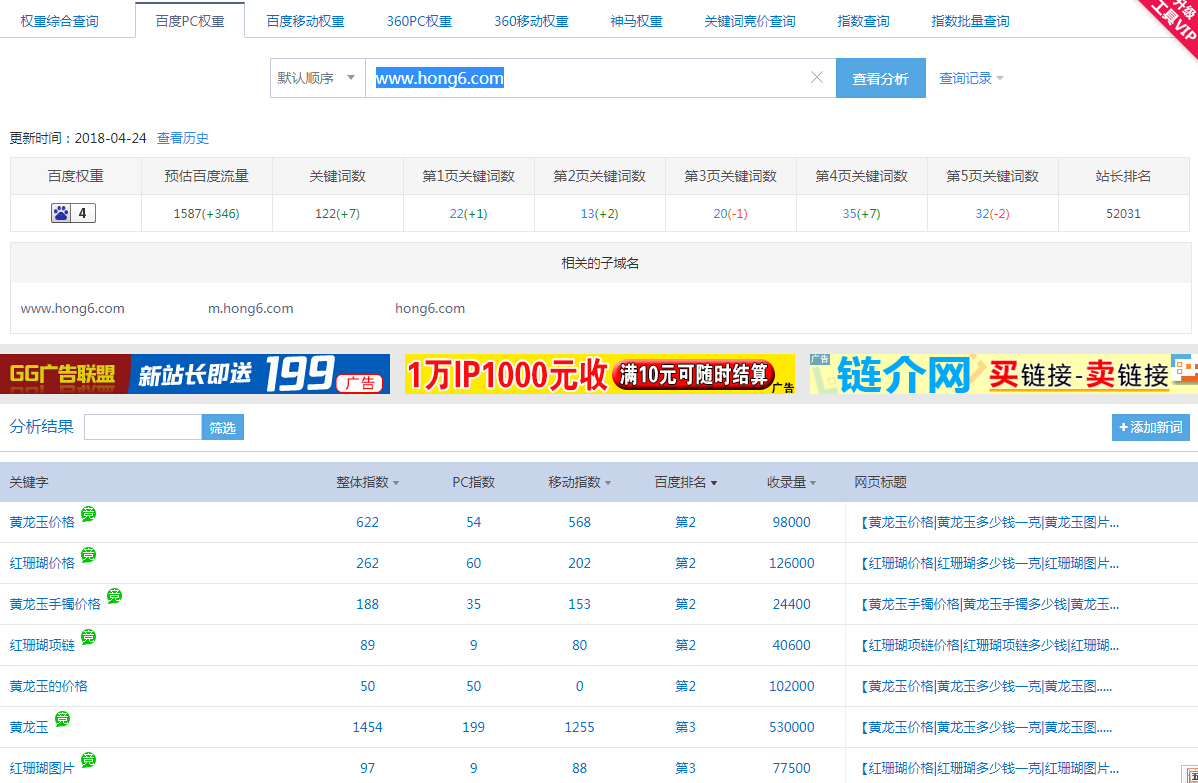Screen dimensions: 1198x783
Task: Click green badge next to 红珊瑚价格
Action: coord(89,555)
